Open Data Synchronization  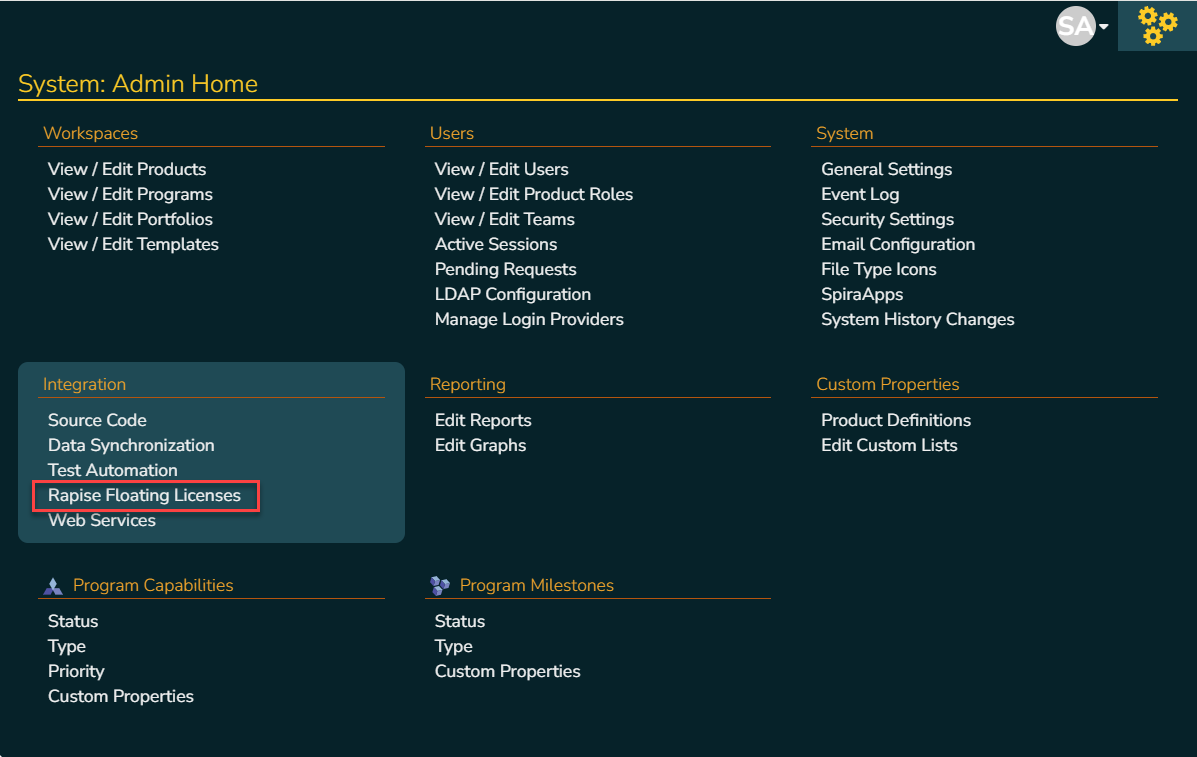coord(131,445)
